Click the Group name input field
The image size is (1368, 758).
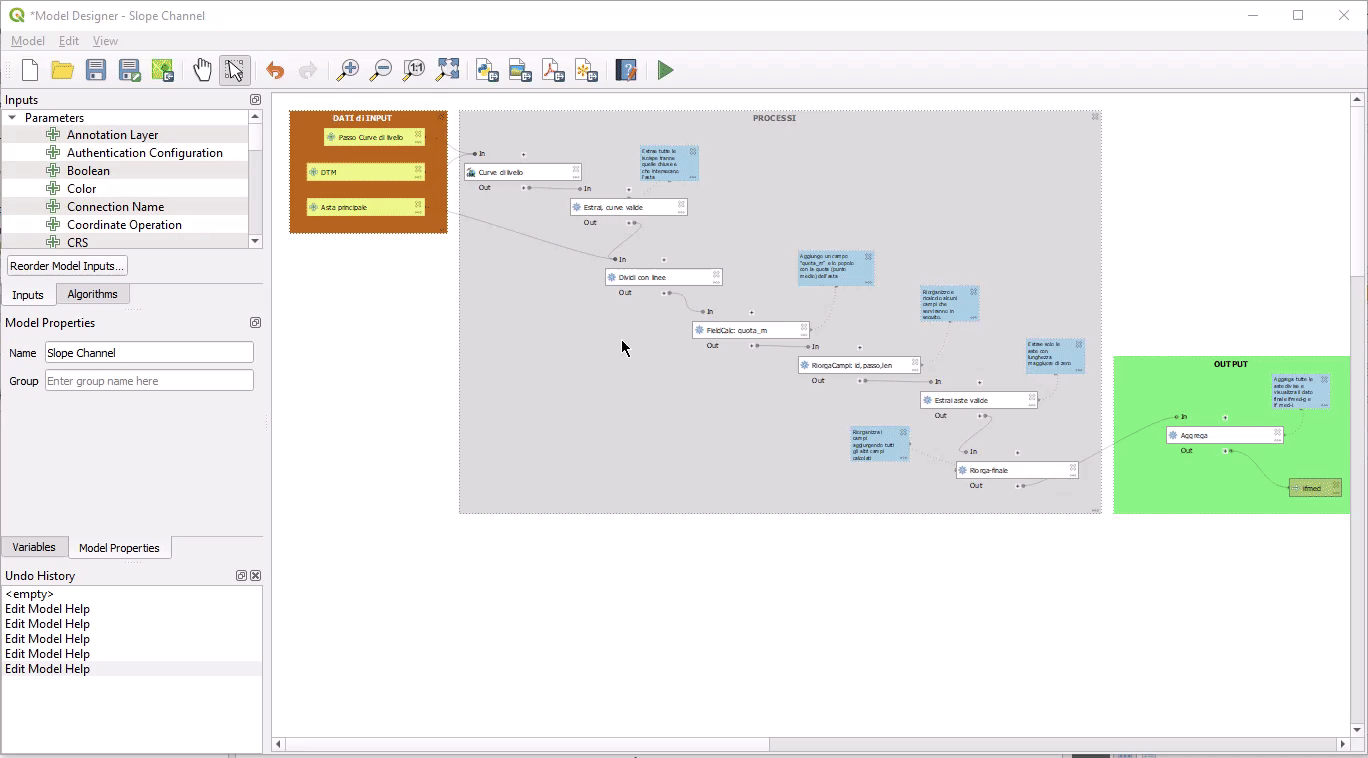click(149, 381)
